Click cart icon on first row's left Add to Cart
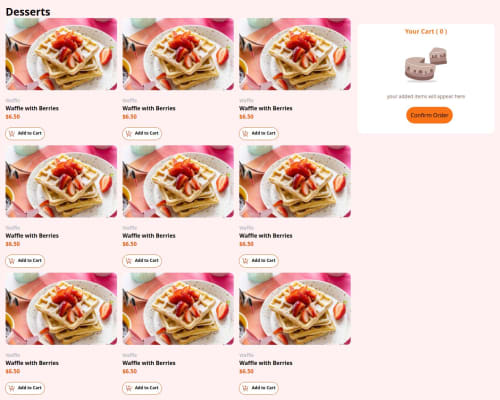The height and width of the screenshot is (400, 500). click(x=12, y=134)
